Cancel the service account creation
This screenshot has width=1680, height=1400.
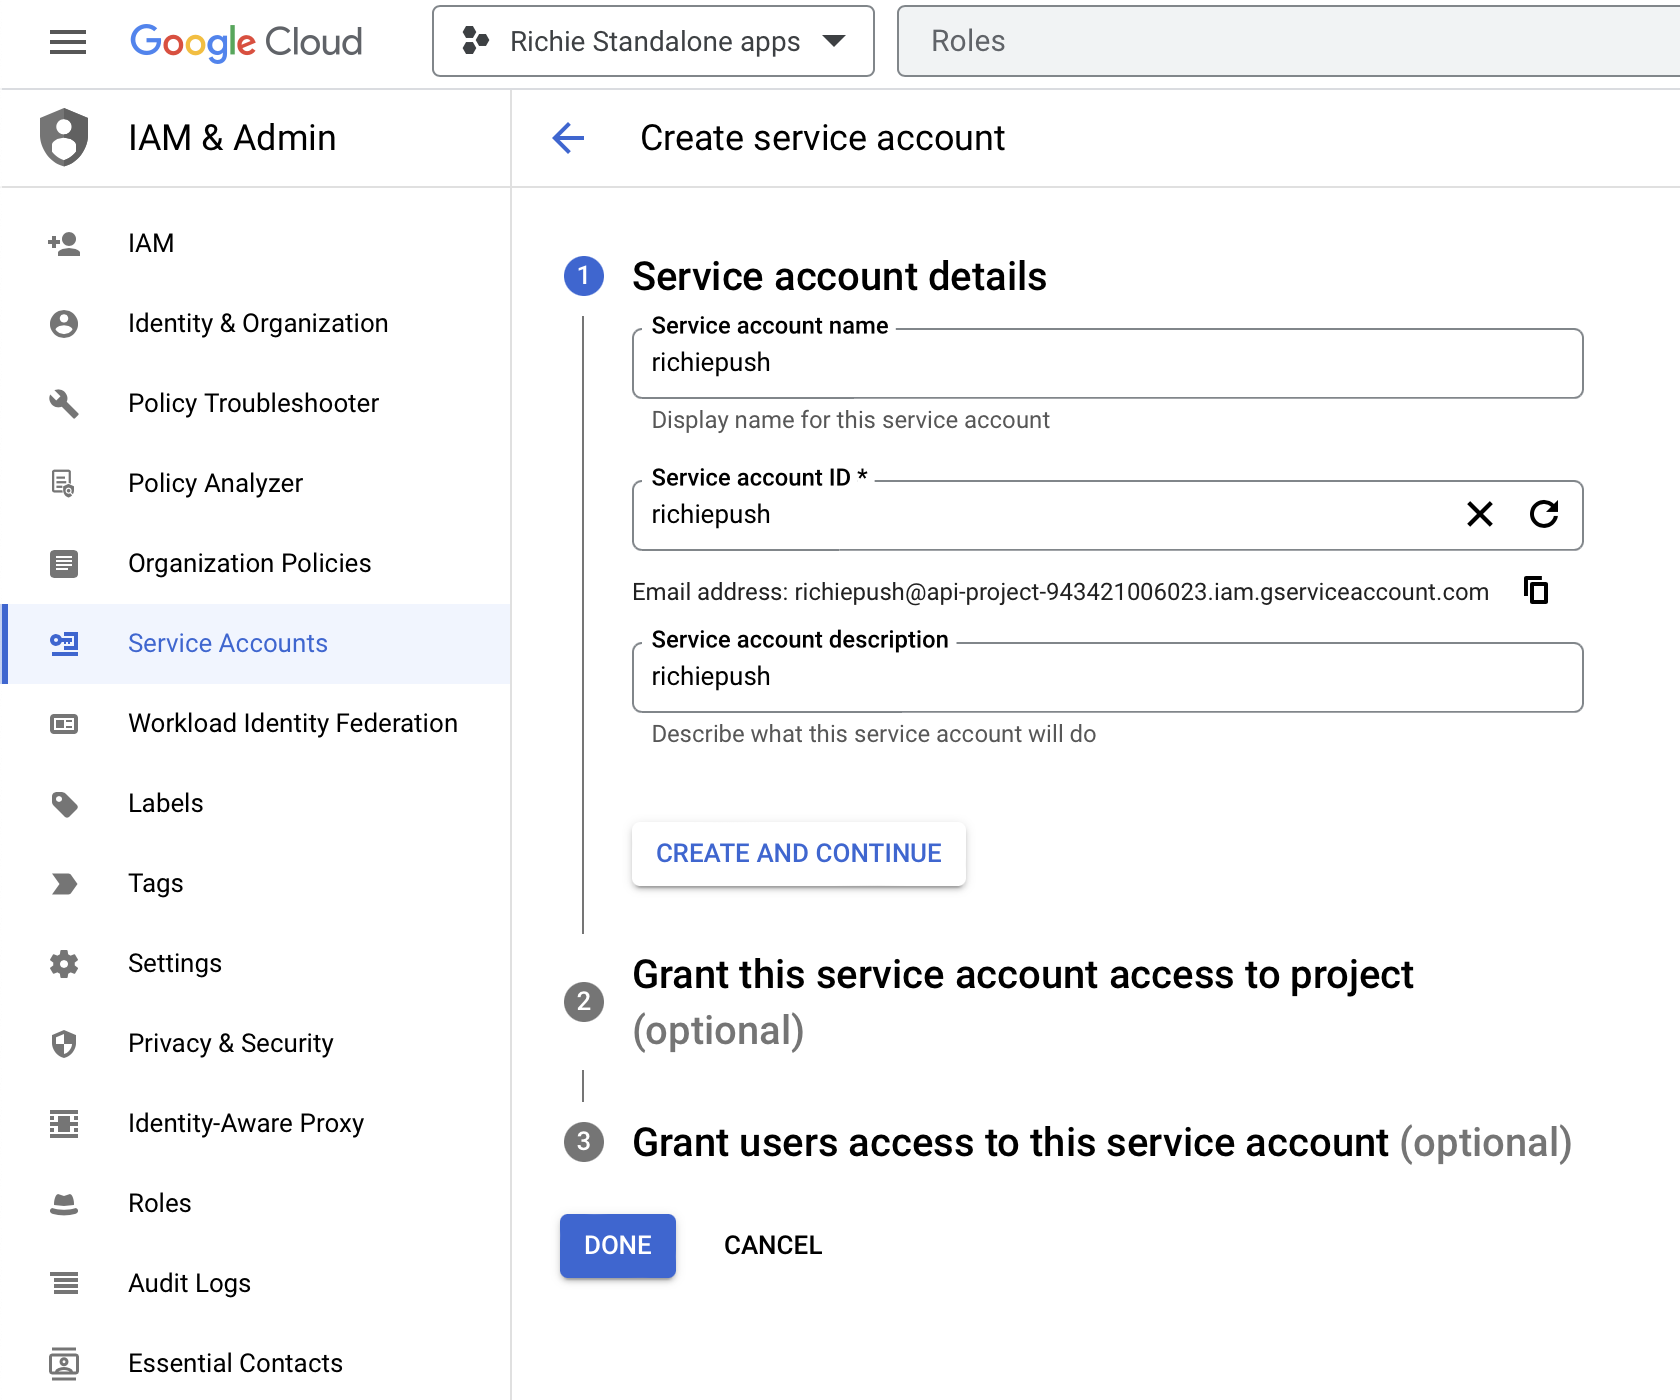(x=772, y=1245)
